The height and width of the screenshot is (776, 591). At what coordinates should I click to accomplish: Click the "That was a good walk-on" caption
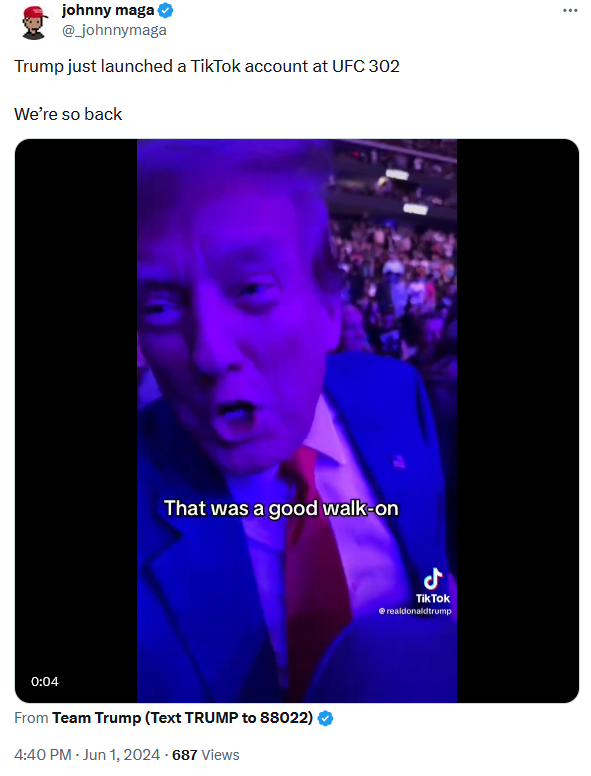(281, 508)
